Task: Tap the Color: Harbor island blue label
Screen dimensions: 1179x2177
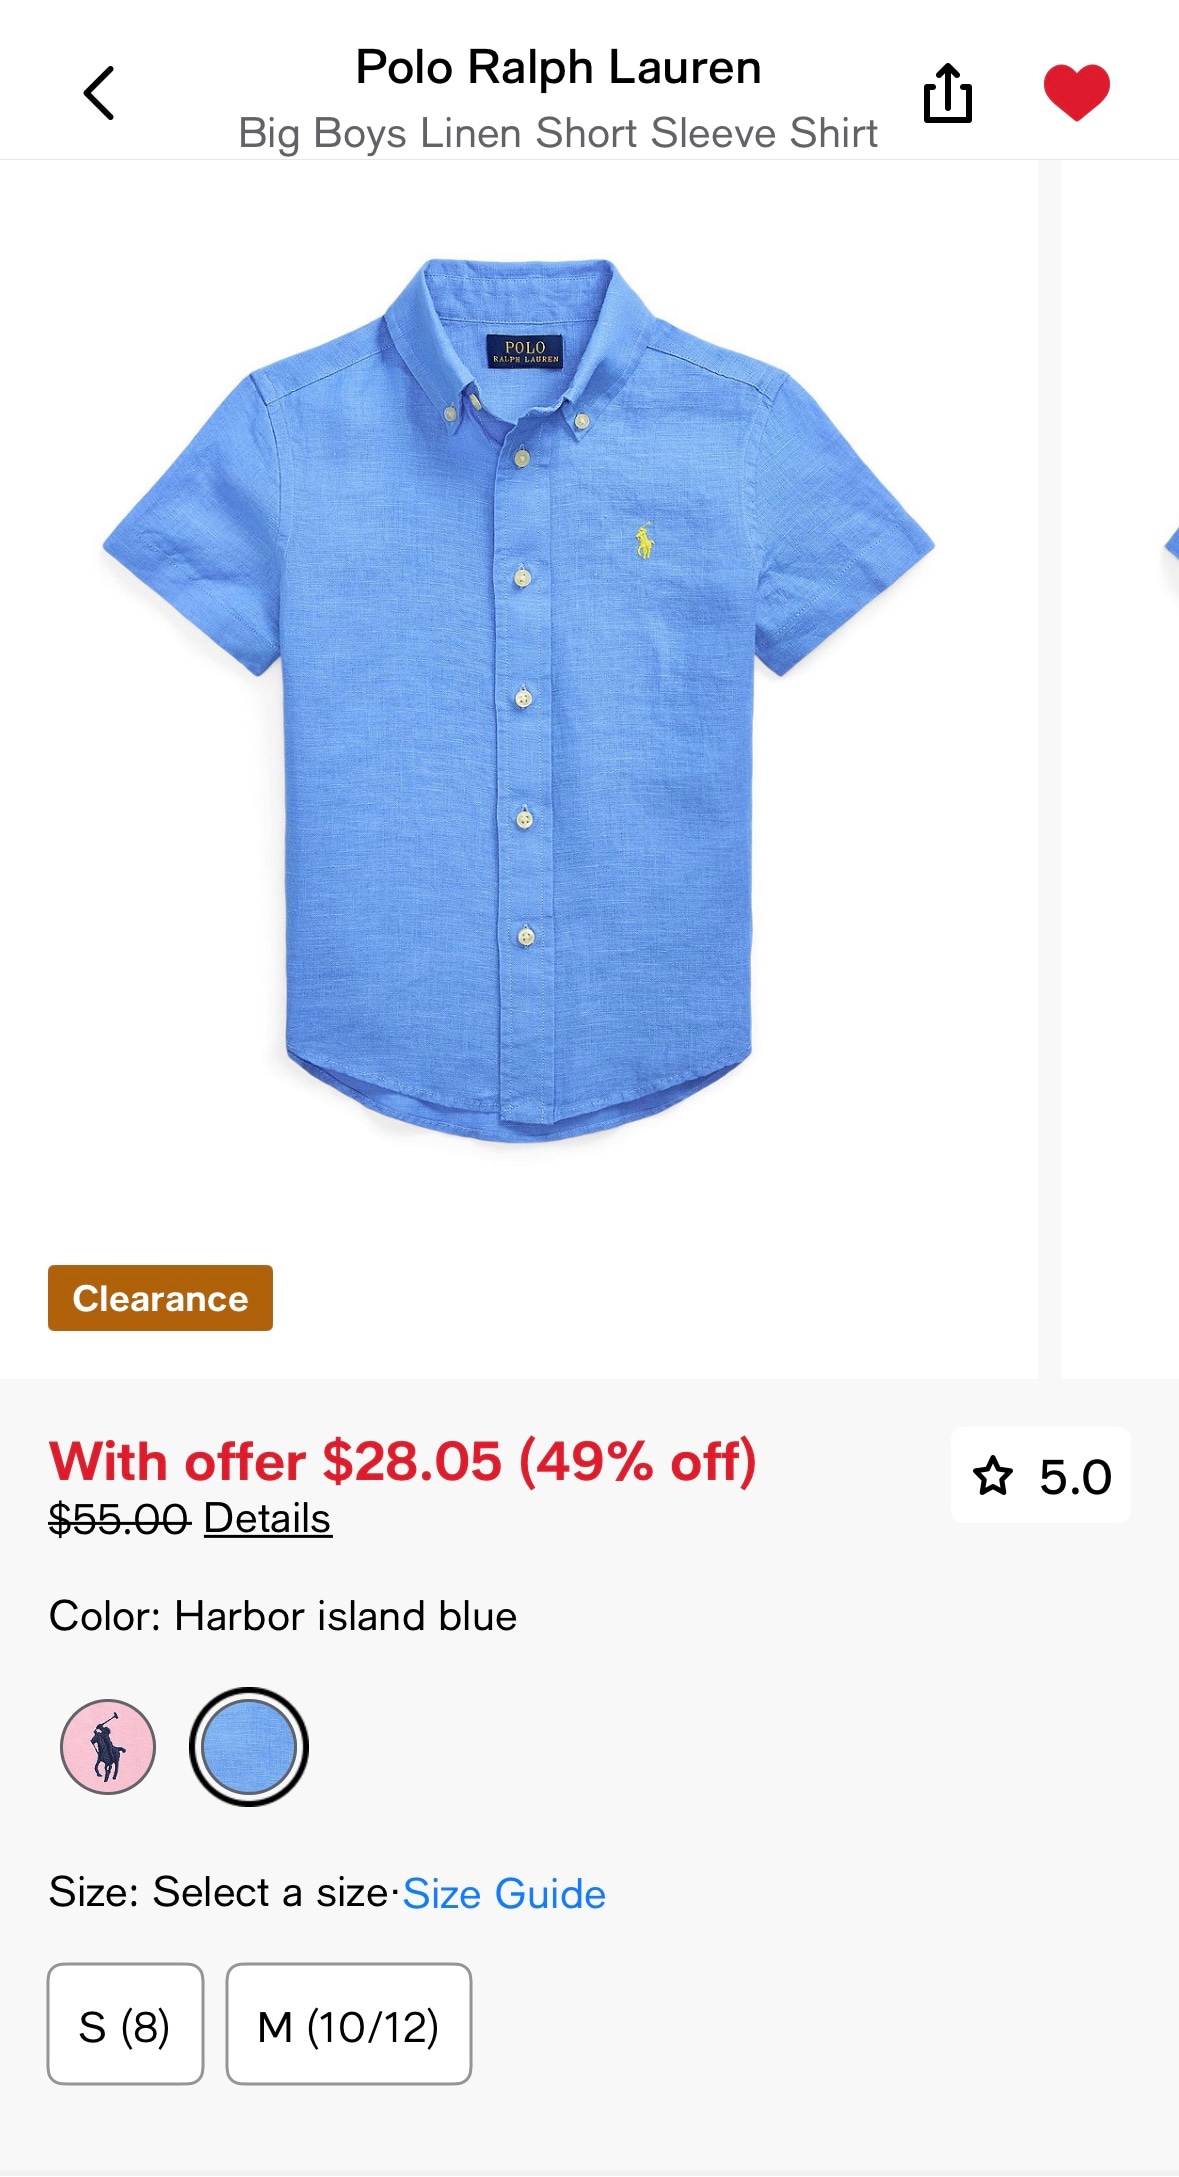Action: [283, 1616]
